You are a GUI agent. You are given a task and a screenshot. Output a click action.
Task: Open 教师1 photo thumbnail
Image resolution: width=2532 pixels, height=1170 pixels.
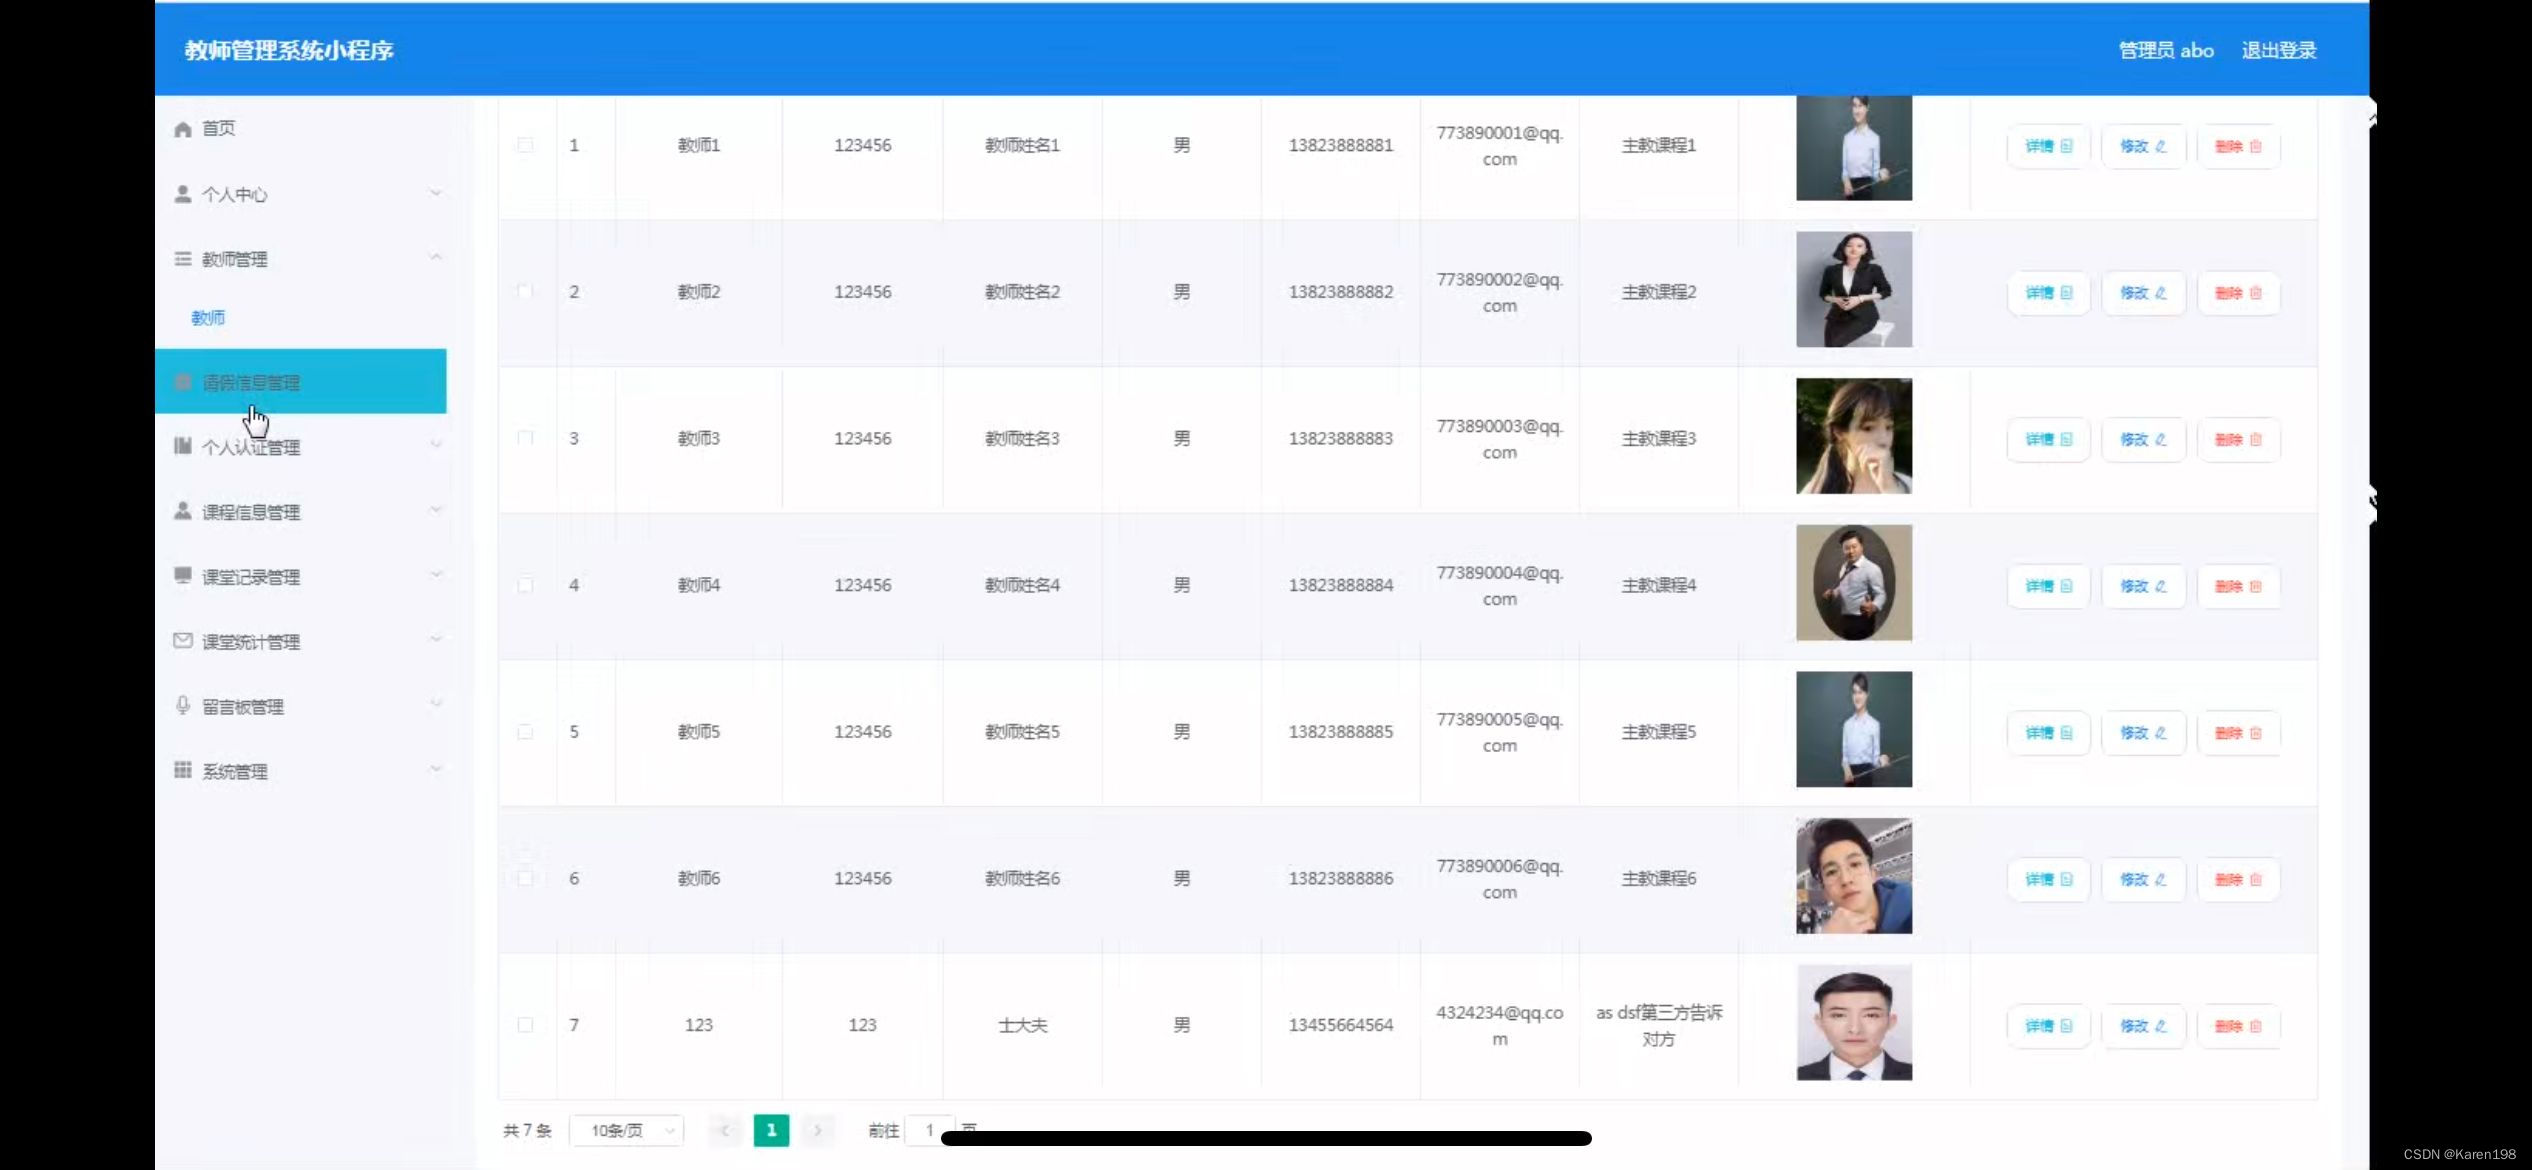(1854, 148)
